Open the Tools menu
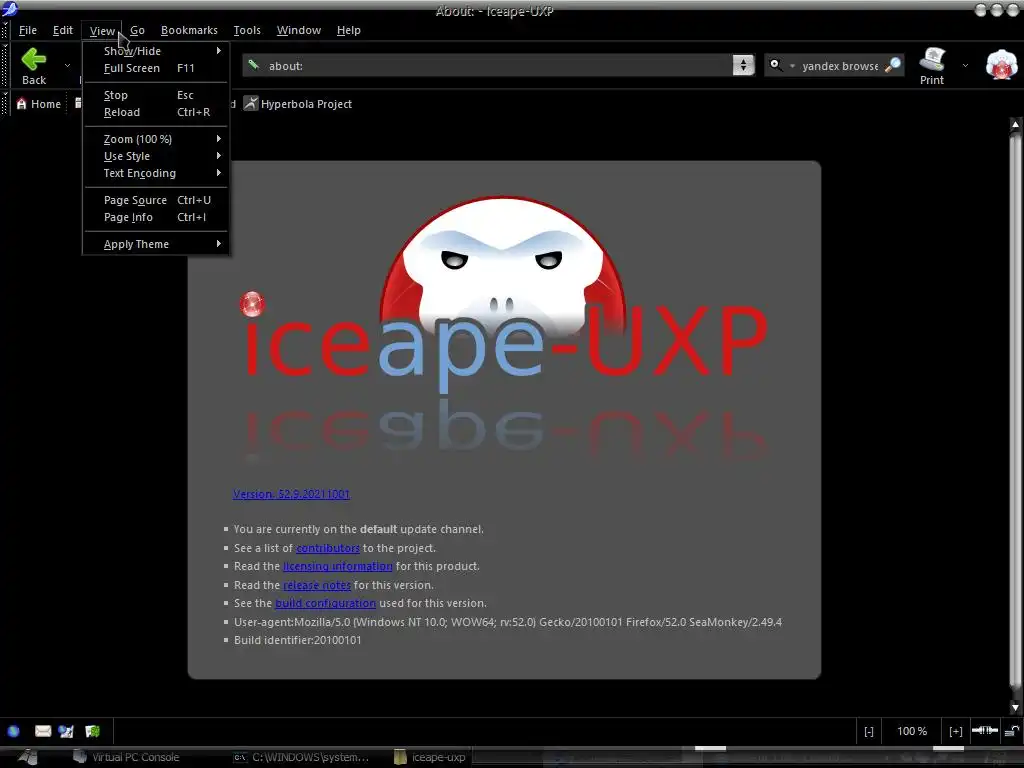 coord(247,30)
